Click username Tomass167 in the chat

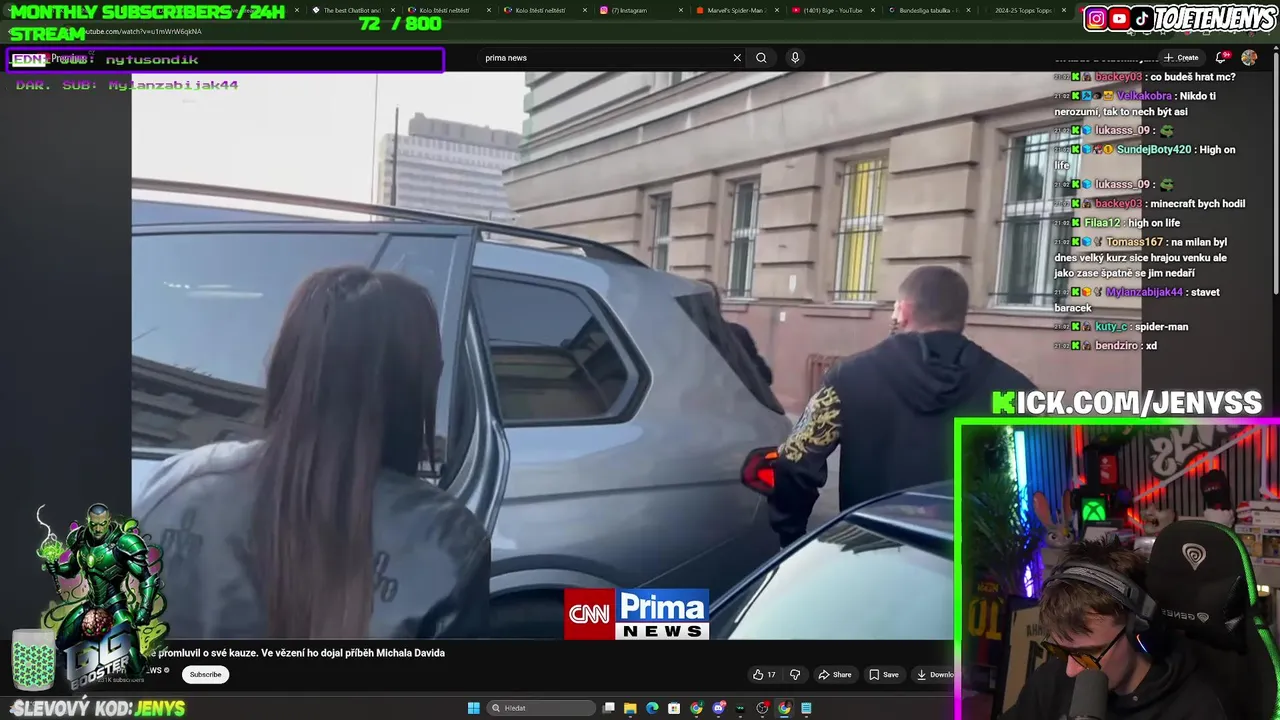[x=1135, y=242]
